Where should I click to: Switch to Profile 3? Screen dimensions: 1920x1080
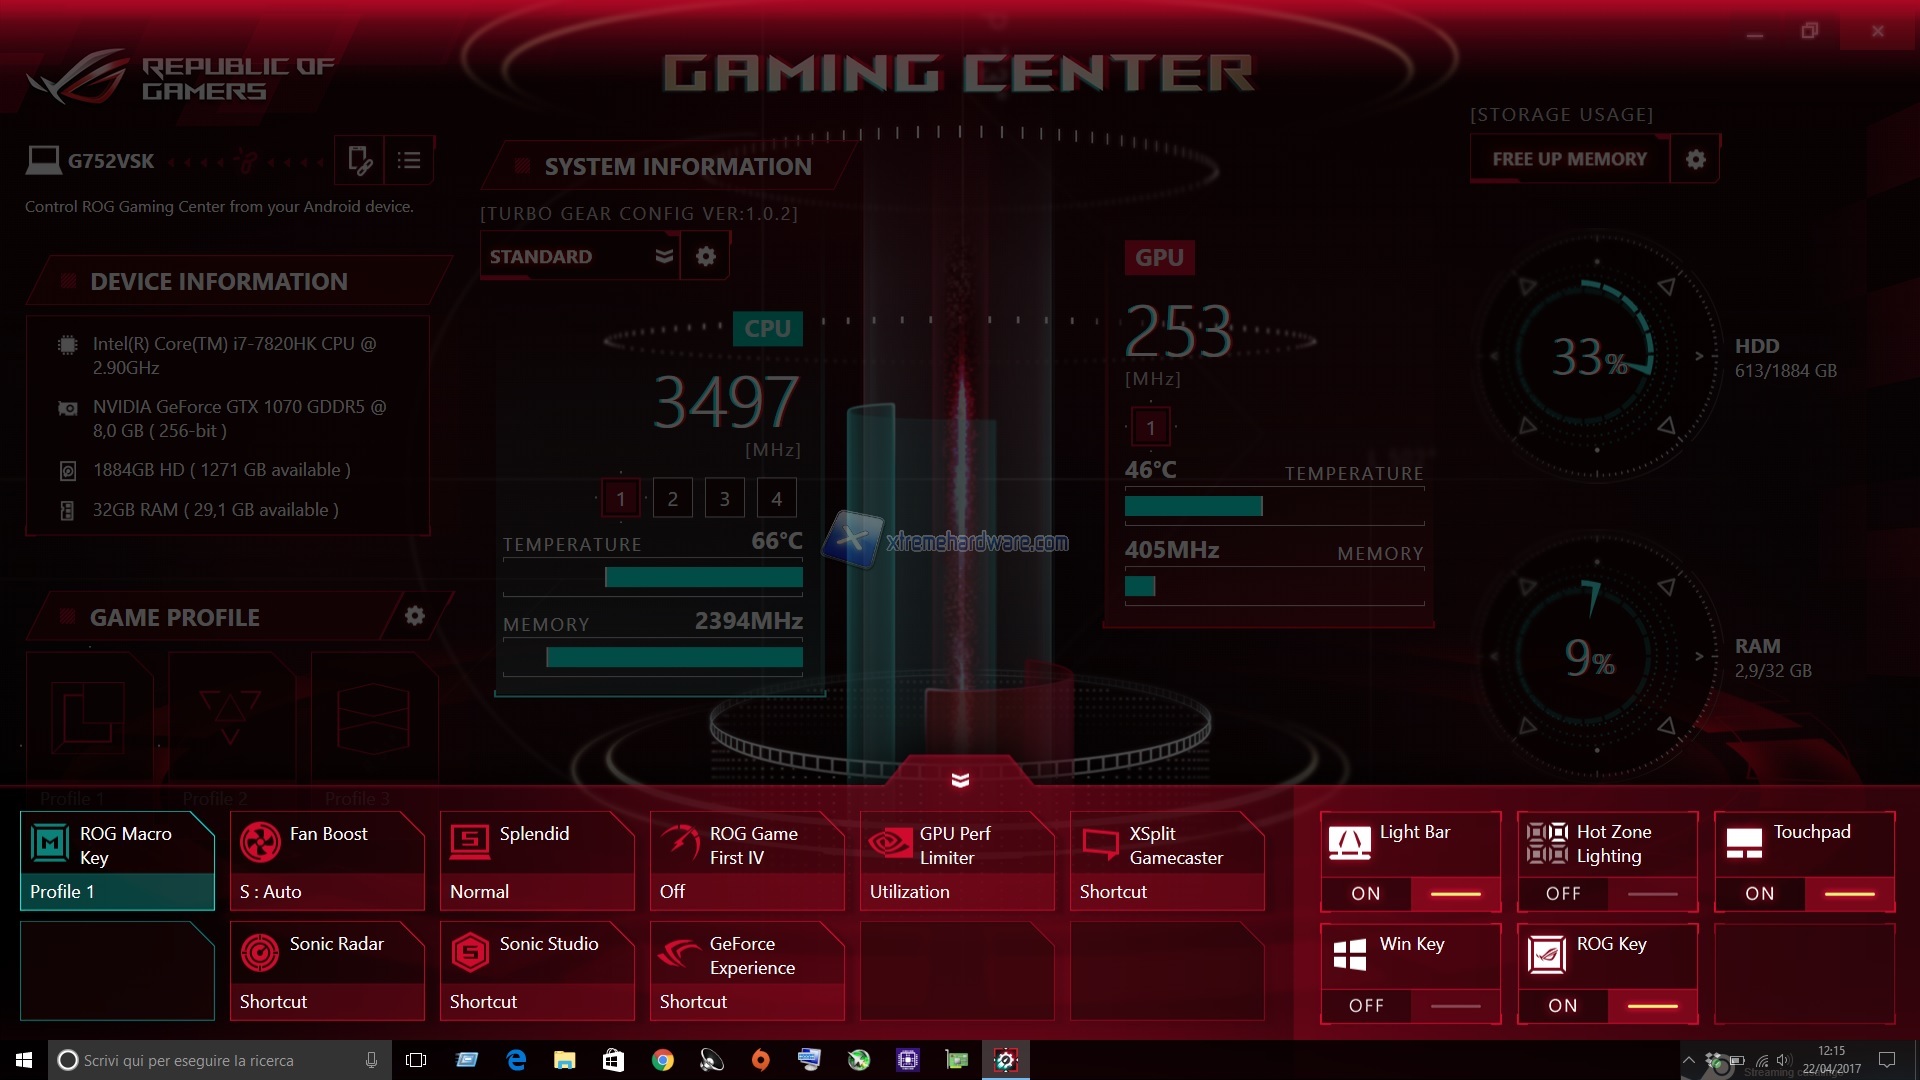pos(374,718)
